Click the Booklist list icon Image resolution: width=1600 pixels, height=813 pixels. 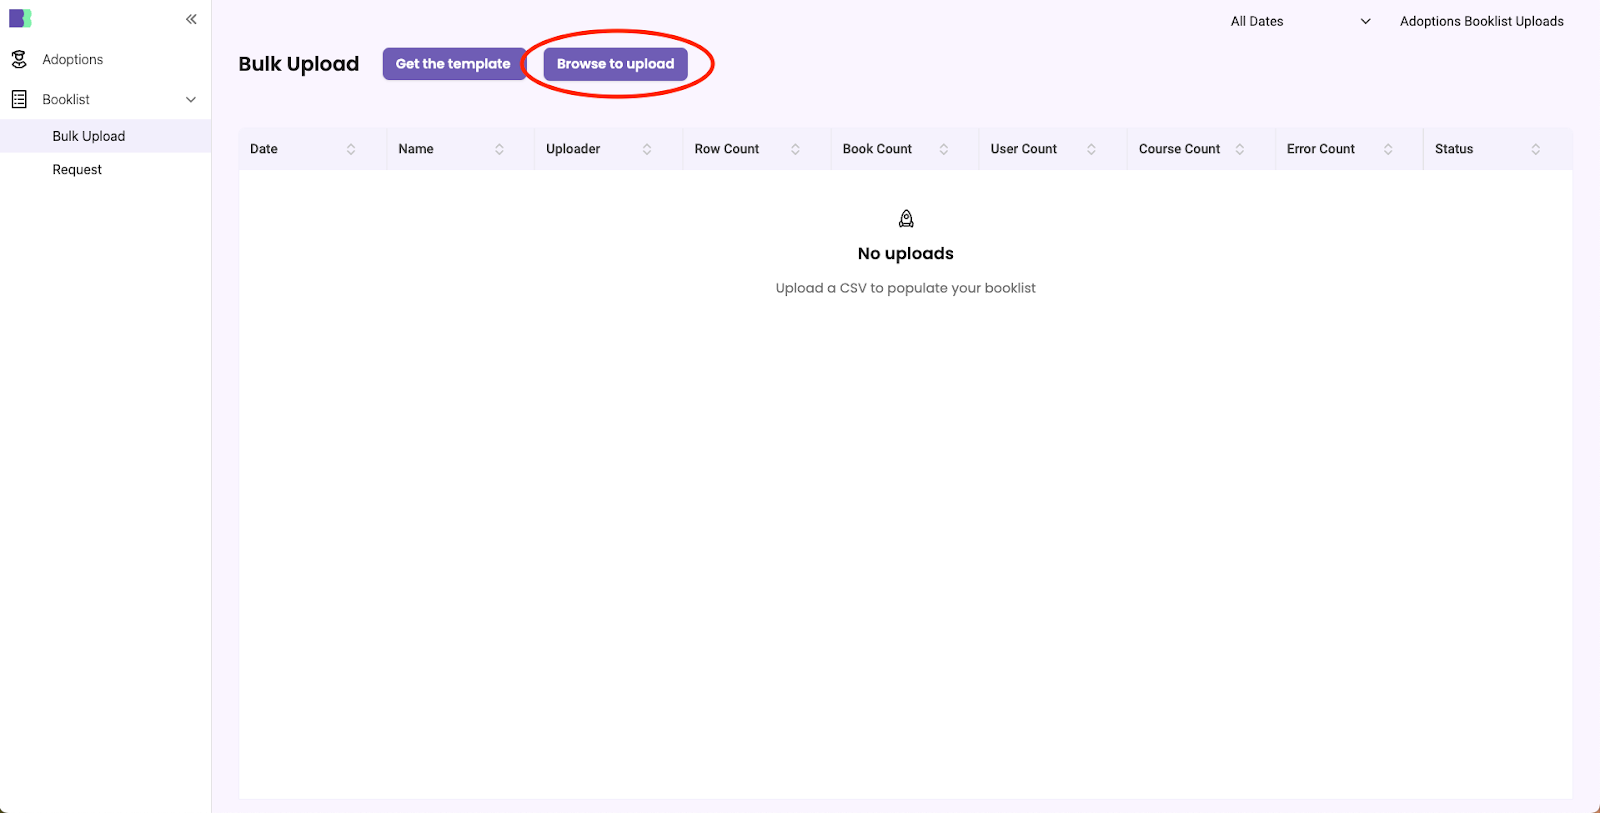pos(19,99)
